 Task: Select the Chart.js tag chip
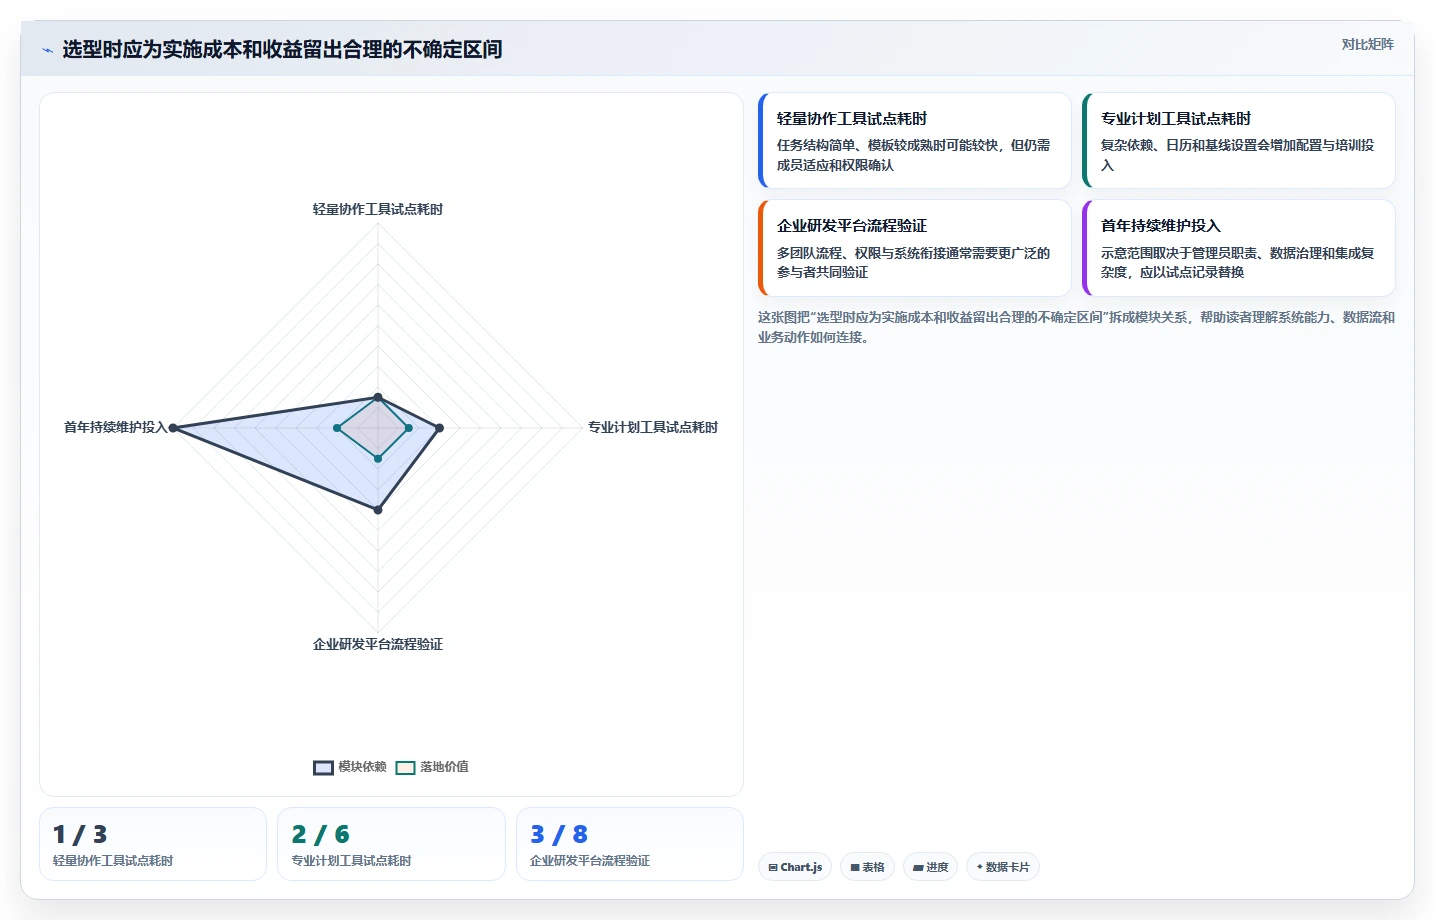795,867
